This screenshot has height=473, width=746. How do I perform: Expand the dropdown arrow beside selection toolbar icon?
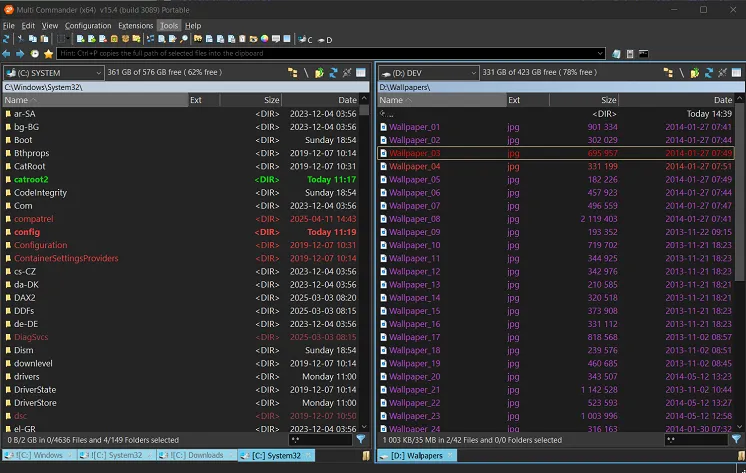[68, 39]
